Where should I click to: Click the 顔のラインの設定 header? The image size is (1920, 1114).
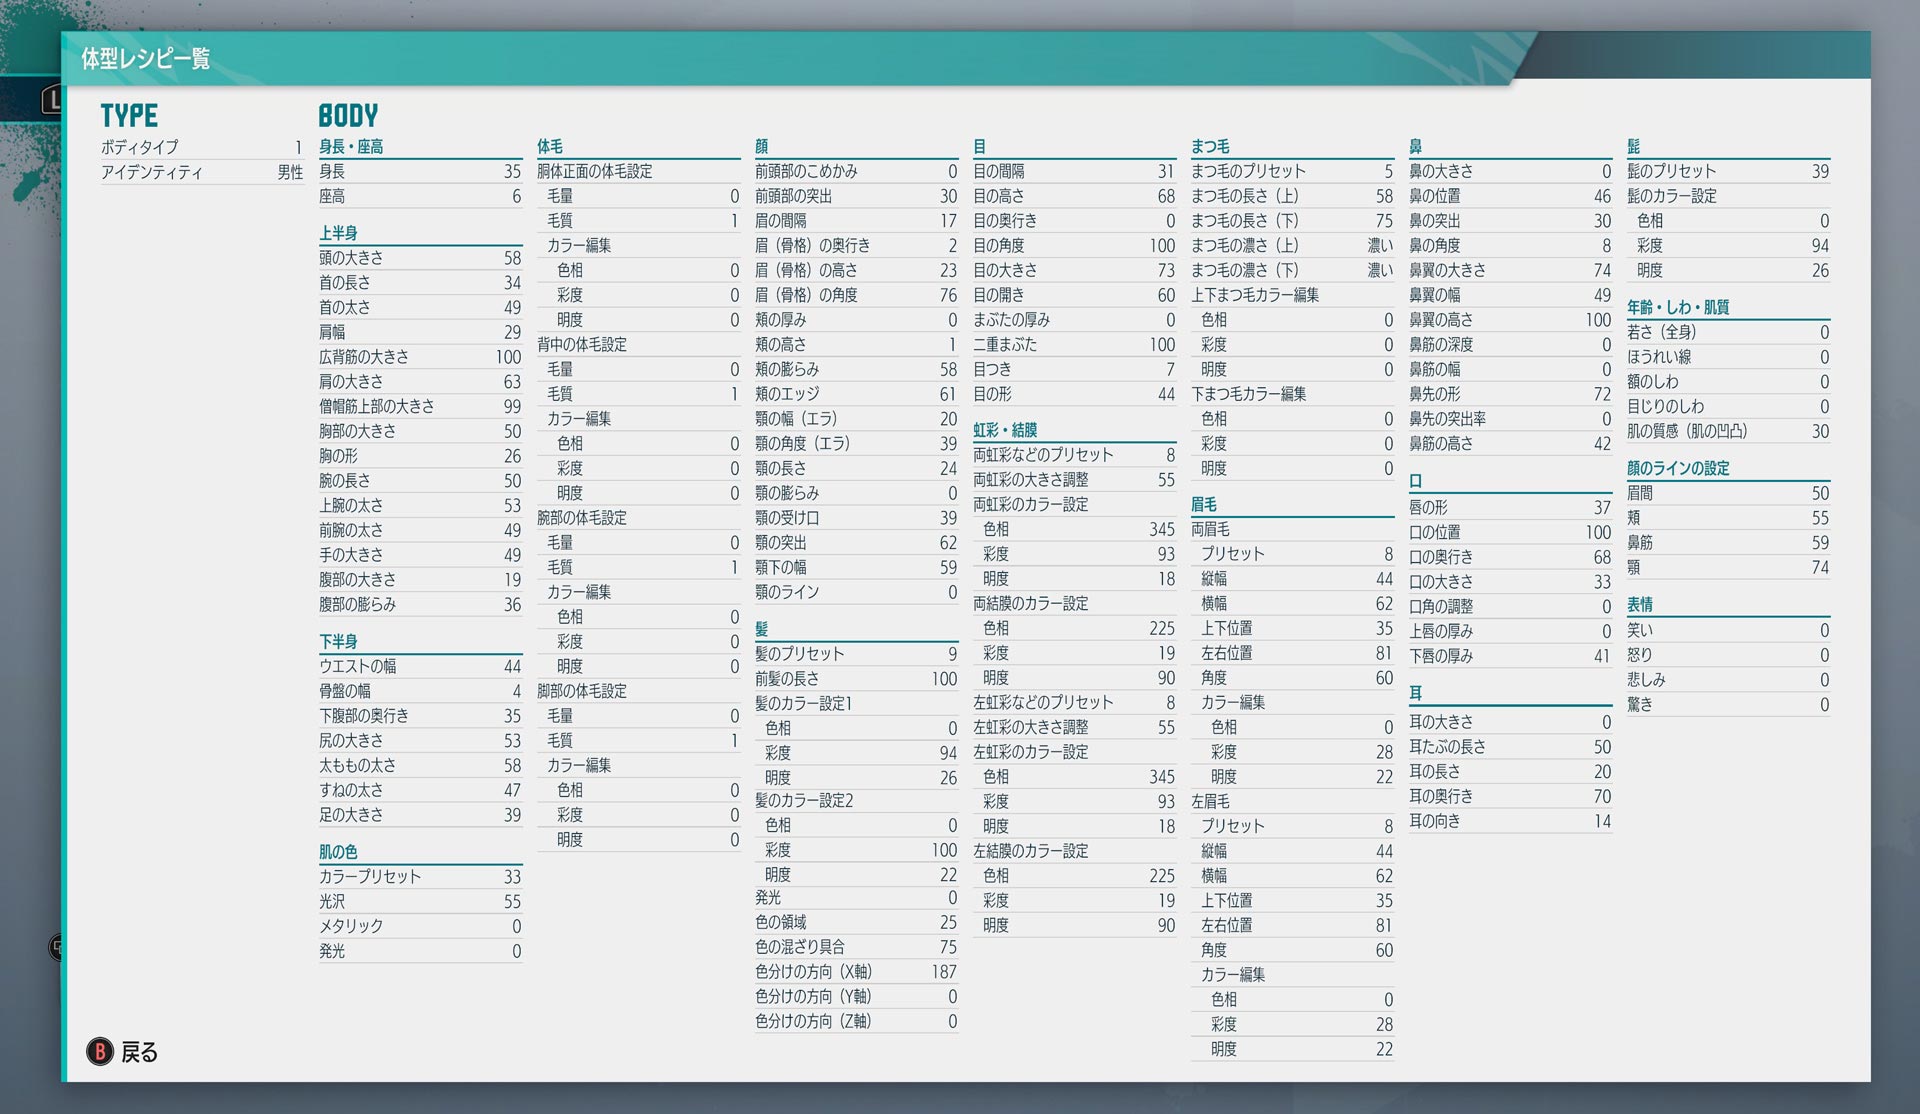(x=1678, y=468)
